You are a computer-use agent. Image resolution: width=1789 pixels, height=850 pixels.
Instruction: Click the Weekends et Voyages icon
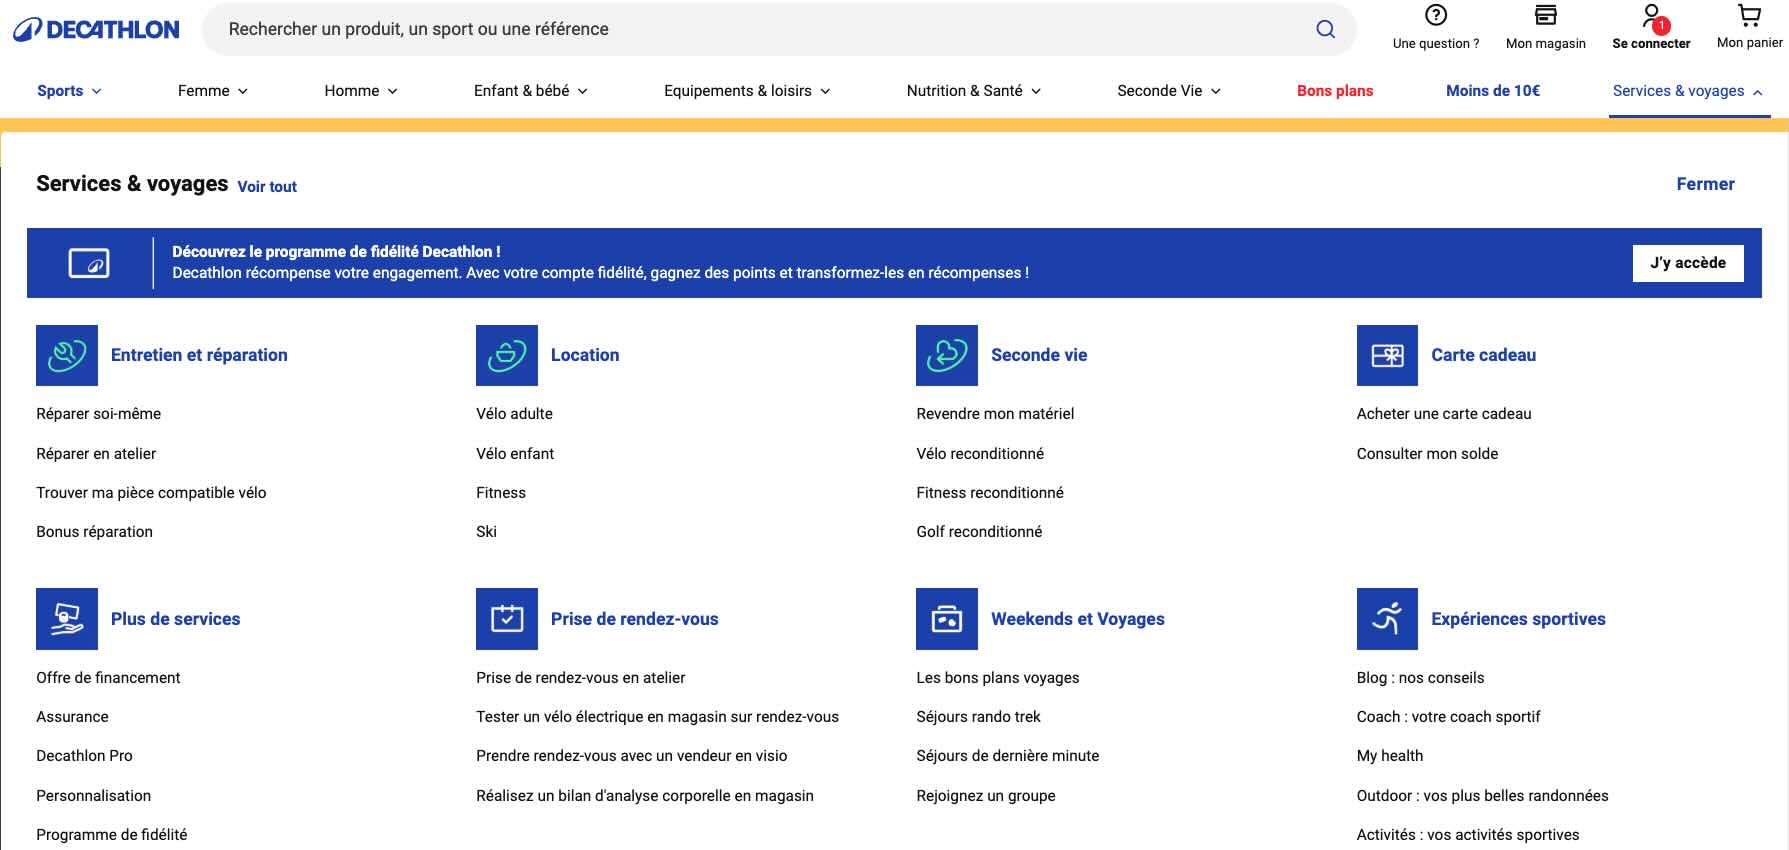[947, 619]
